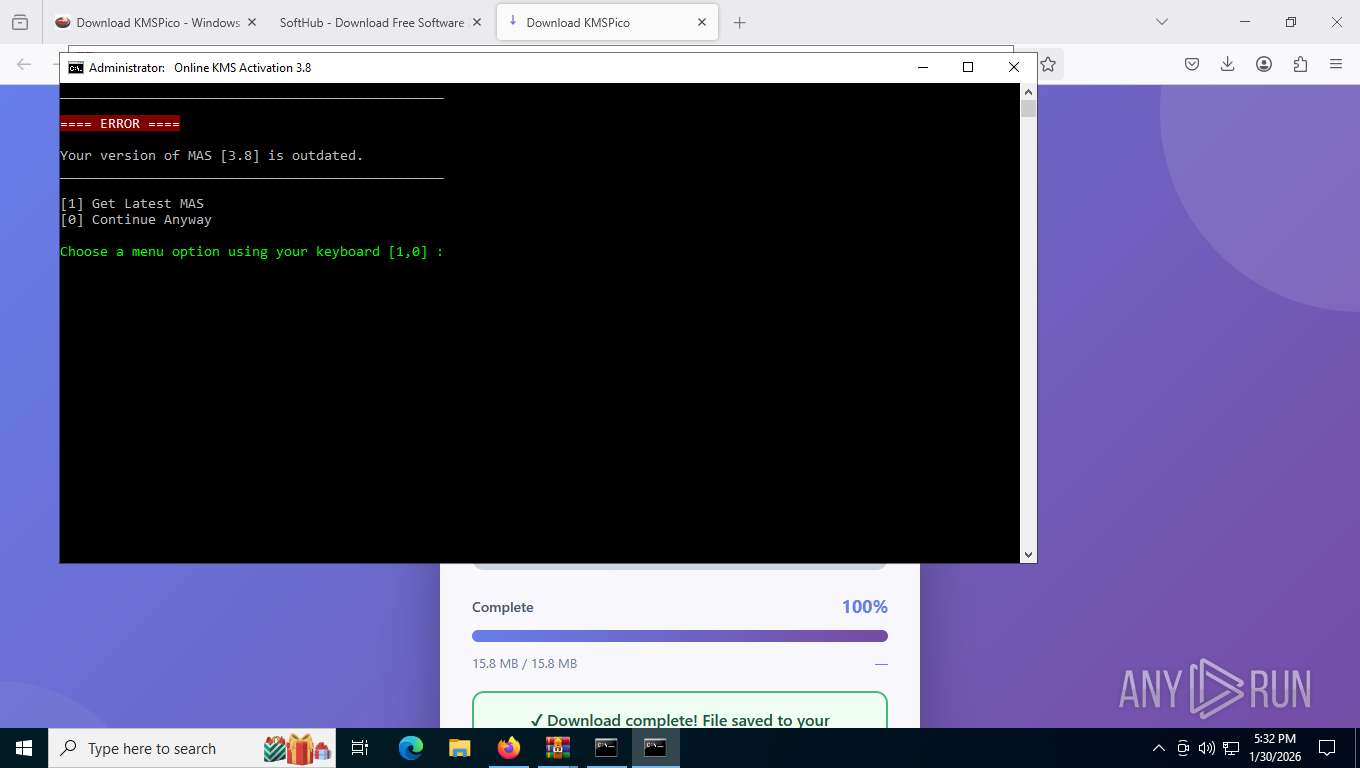The height and width of the screenshot is (768, 1360).
Task: Click the red ERROR heading
Action: (120, 124)
